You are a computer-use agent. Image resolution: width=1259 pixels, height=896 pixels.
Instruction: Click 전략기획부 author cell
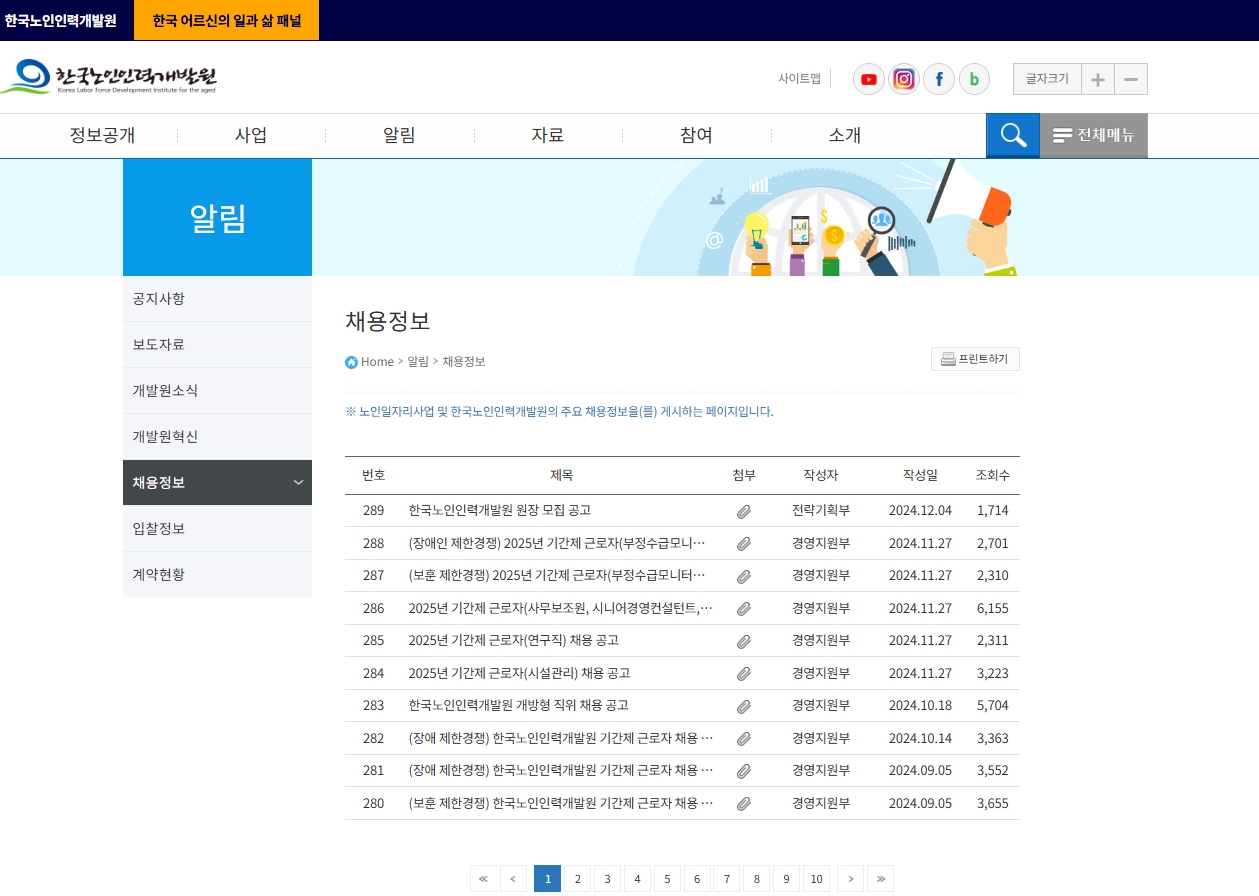click(821, 510)
